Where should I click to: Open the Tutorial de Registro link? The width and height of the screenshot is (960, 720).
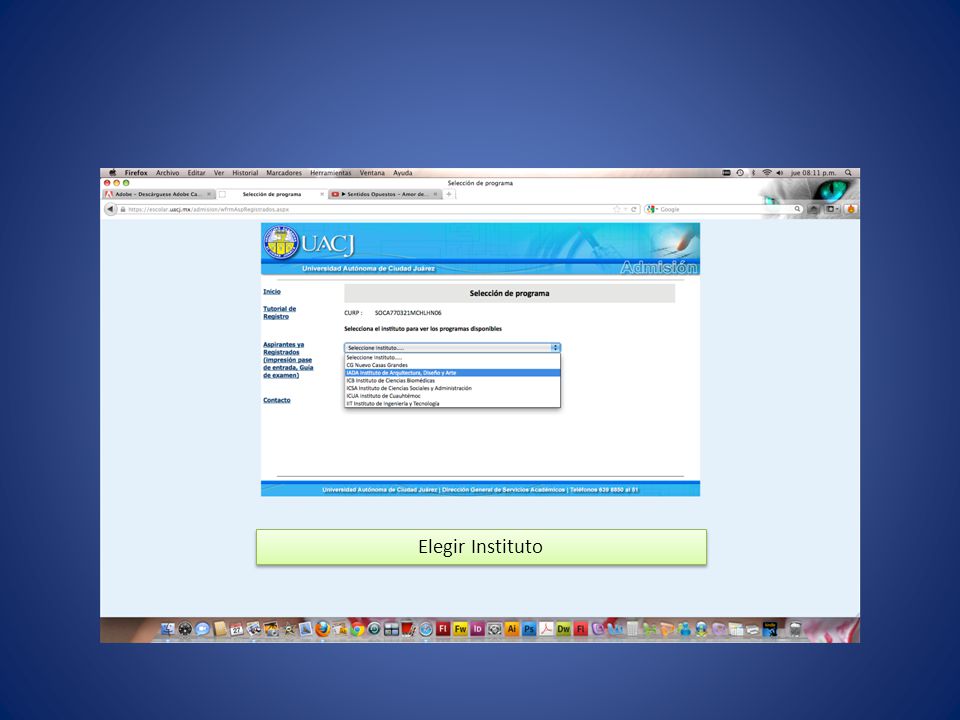[x=279, y=312]
